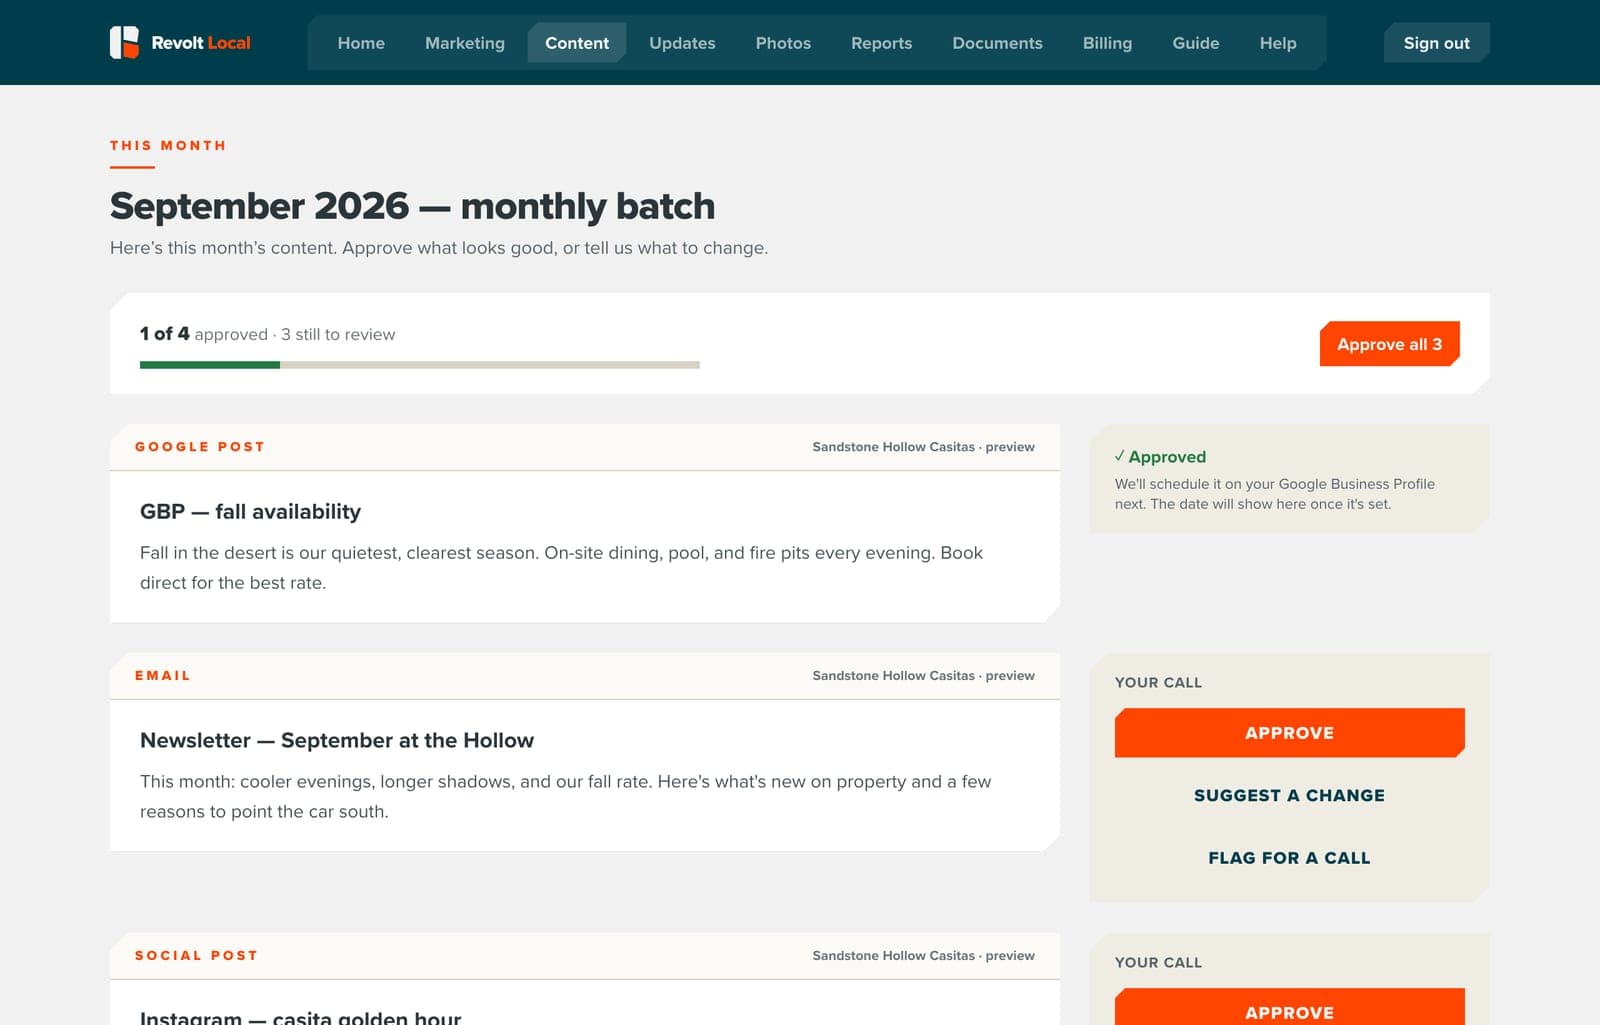The width and height of the screenshot is (1600, 1025).
Task: Click the approval progress bar
Action: 420,365
